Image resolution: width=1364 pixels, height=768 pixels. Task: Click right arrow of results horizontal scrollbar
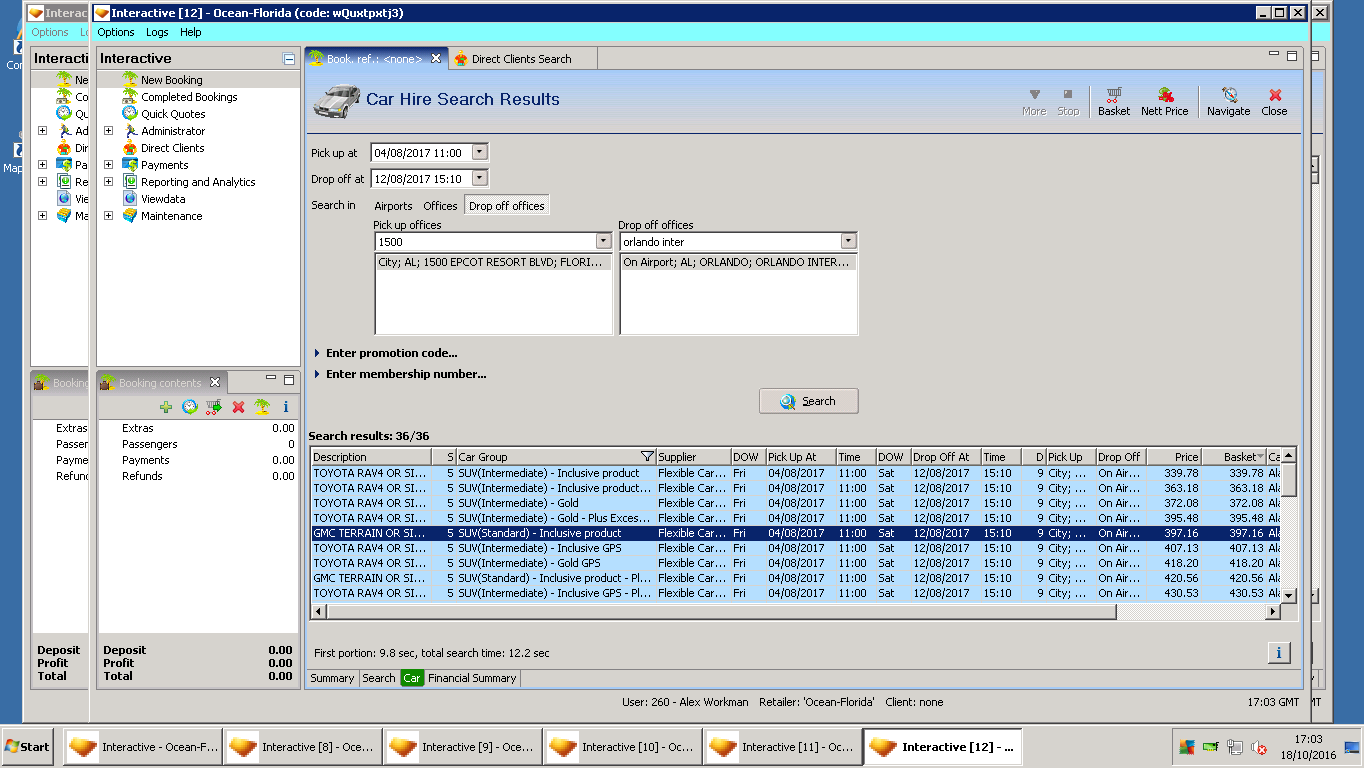pos(1273,611)
